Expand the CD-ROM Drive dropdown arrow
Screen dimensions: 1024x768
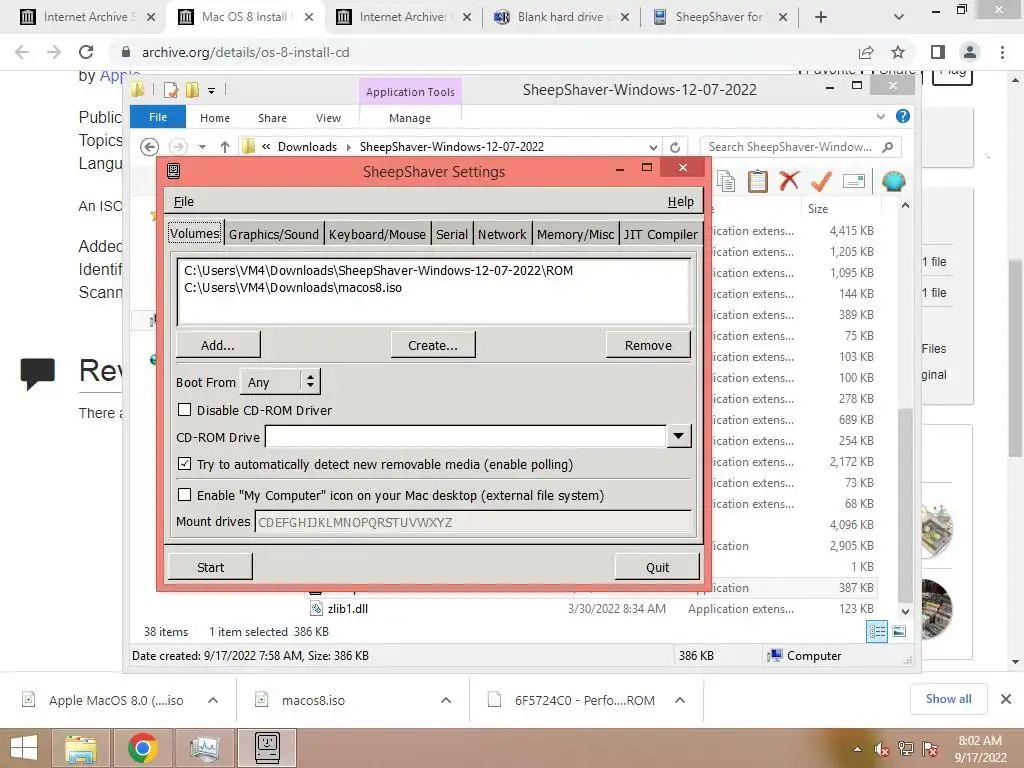pyautogui.click(x=679, y=436)
